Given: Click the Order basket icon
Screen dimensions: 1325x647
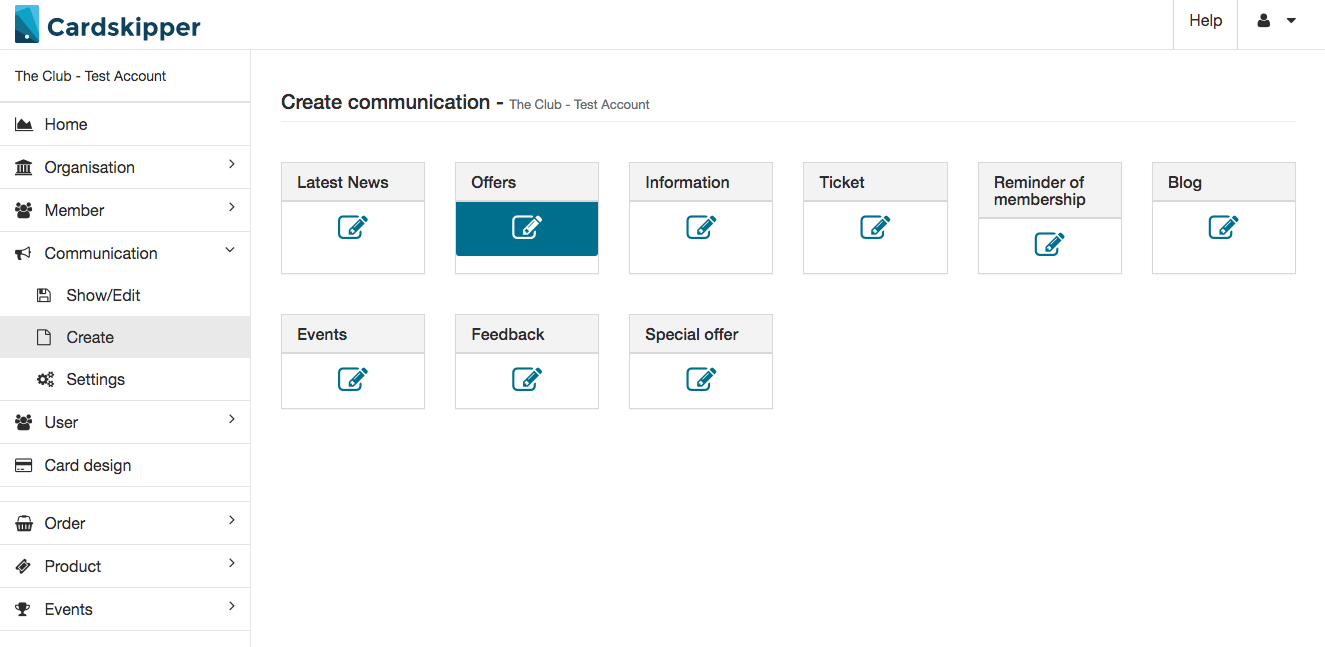Looking at the screenshot, I should click(23, 523).
